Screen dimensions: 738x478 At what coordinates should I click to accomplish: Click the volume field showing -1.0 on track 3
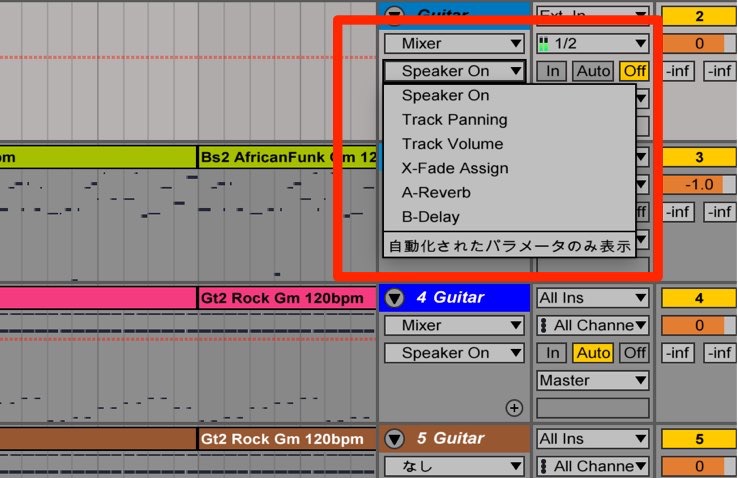[699, 184]
